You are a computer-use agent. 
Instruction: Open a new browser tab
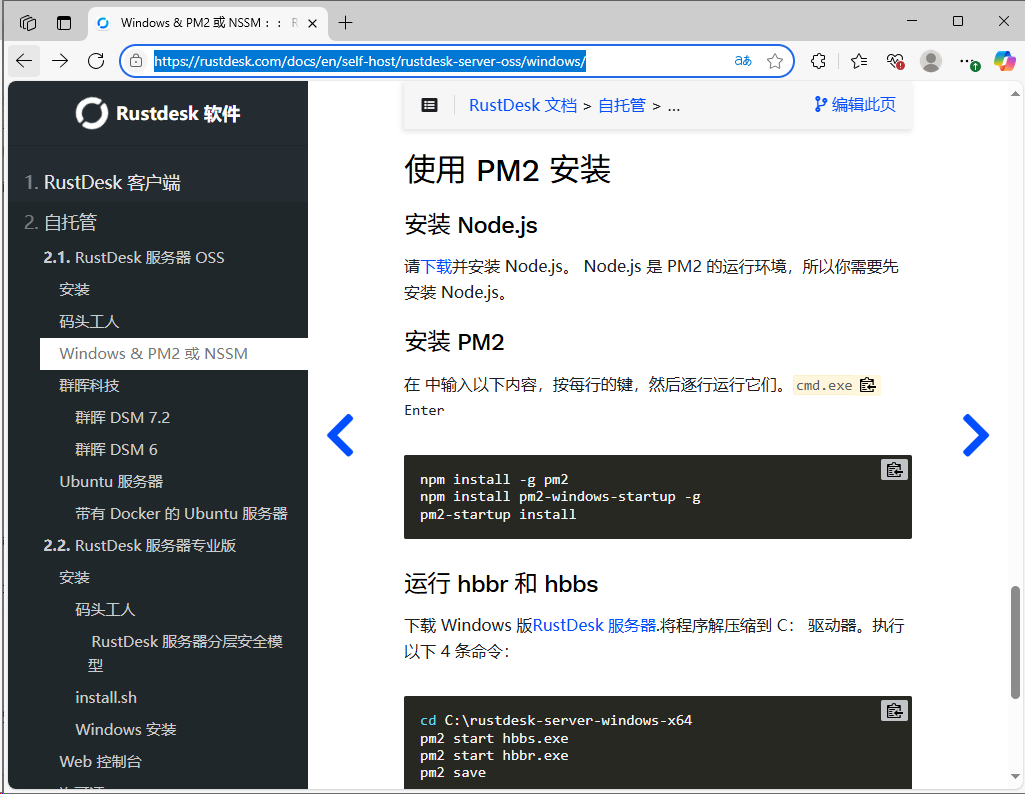pos(345,23)
